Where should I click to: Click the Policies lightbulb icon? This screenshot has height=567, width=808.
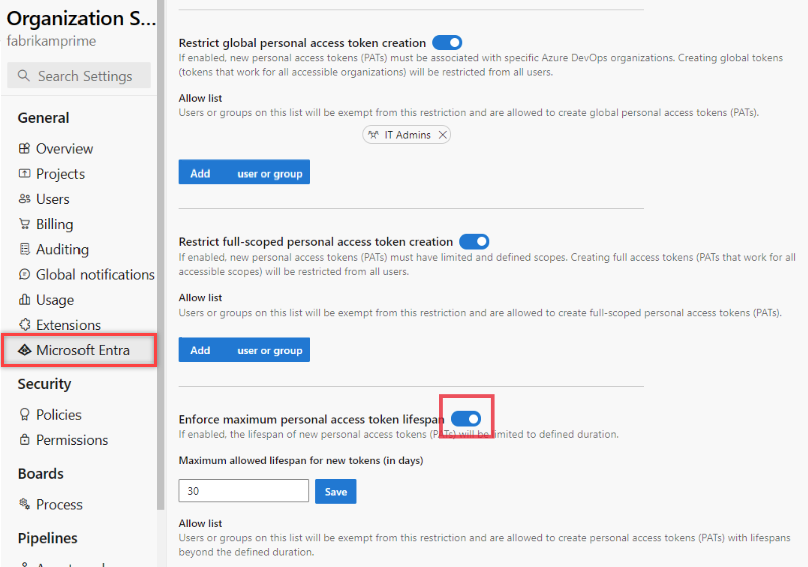pyautogui.click(x=24, y=414)
